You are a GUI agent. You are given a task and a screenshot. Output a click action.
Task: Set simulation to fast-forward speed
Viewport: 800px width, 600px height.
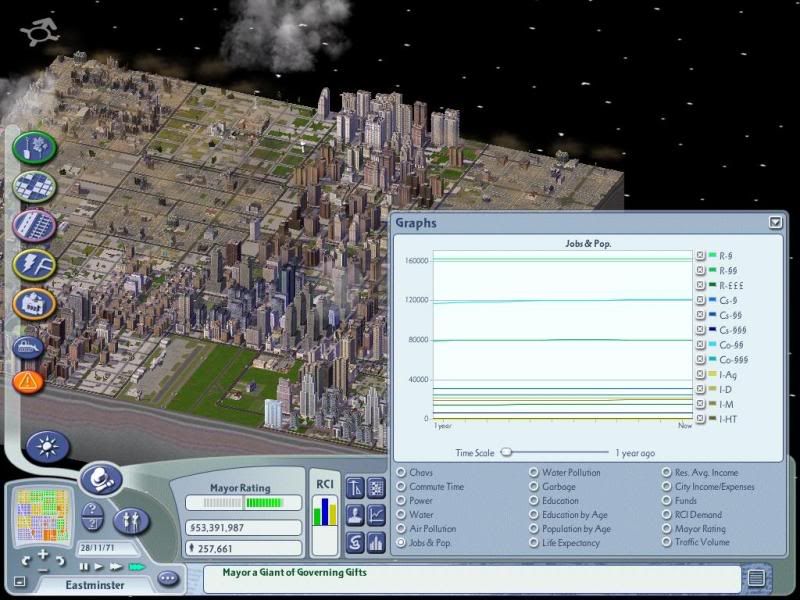pos(116,567)
